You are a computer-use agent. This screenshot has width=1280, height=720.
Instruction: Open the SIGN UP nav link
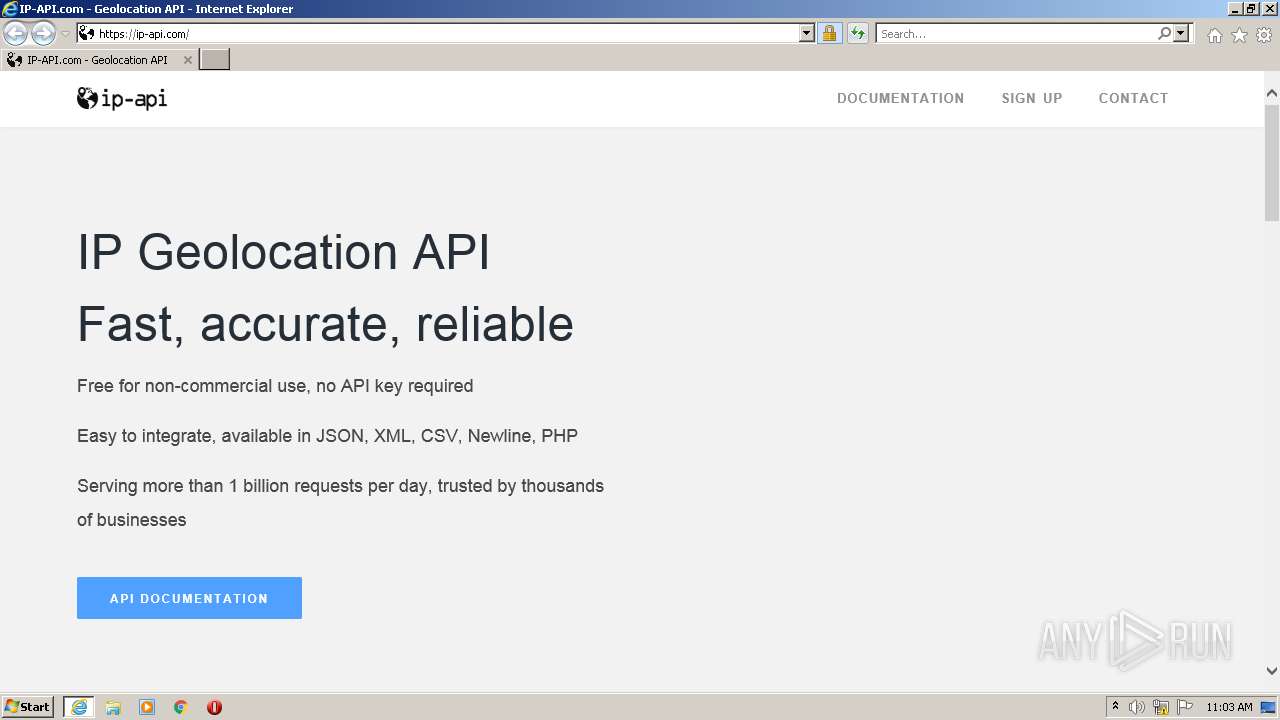pos(1032,98)
